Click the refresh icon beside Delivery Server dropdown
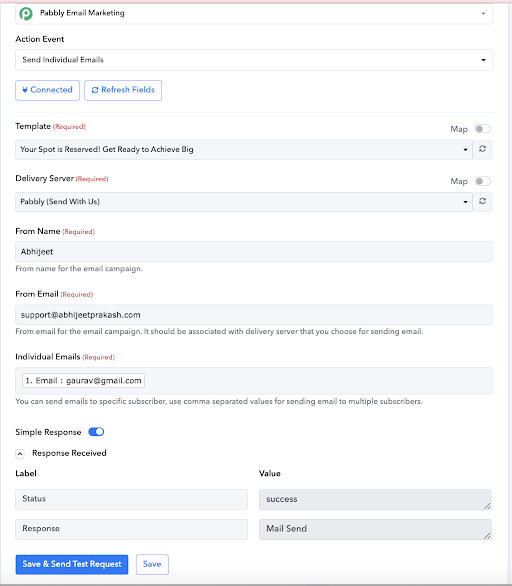512x586 pixels. pos(482,201)
